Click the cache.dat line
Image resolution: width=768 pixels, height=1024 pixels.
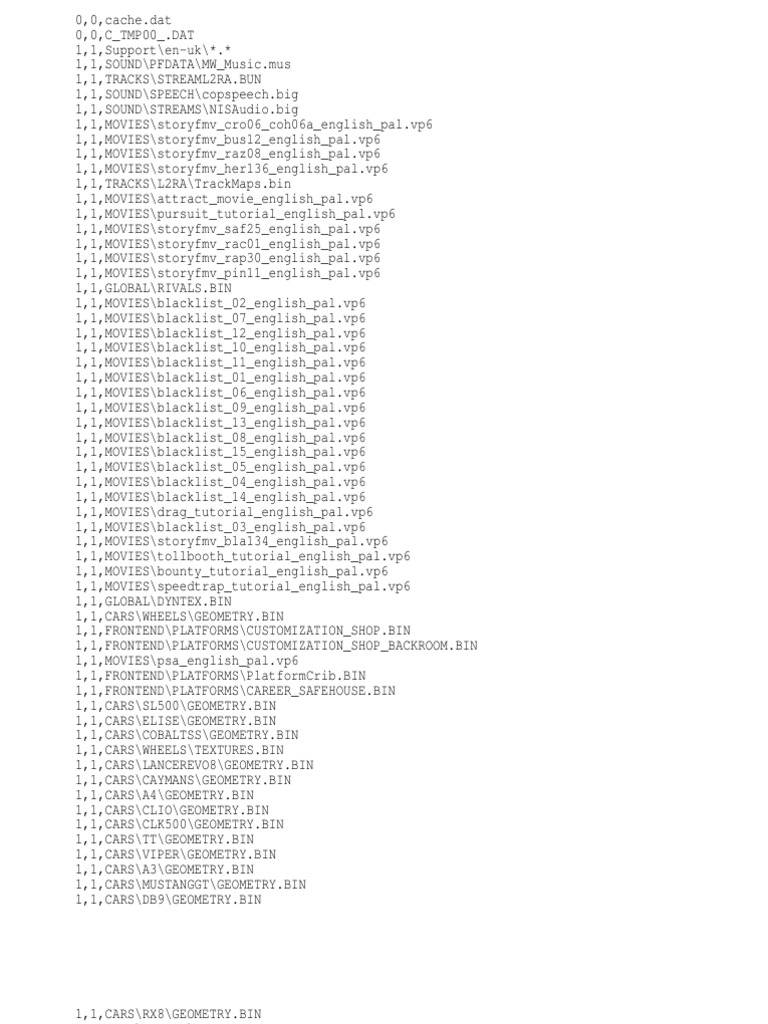123,20
